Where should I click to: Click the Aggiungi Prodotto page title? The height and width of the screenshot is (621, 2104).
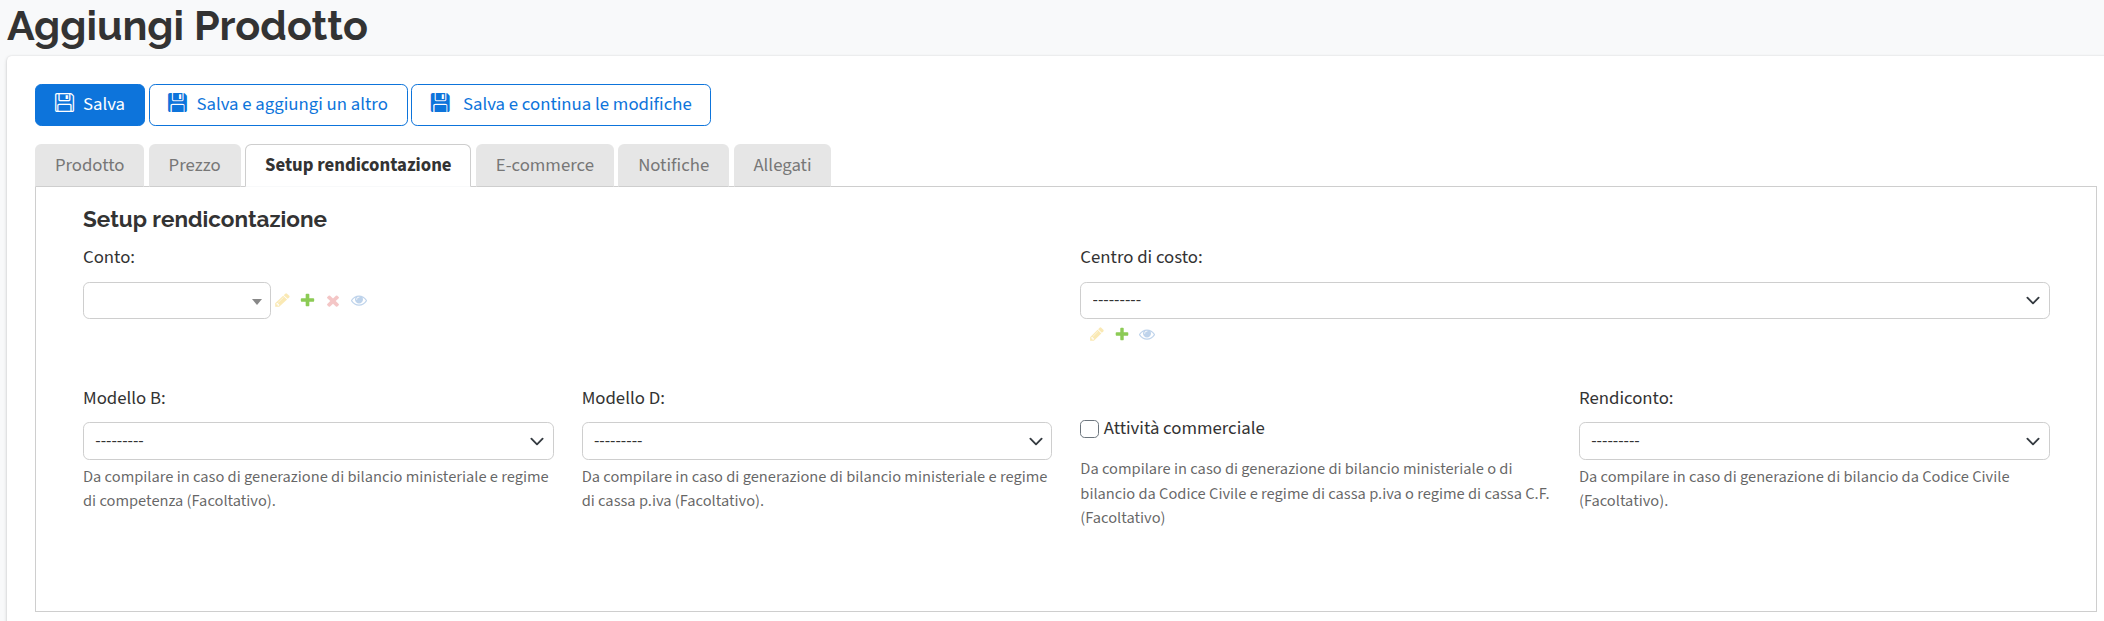tap(188, 26)
